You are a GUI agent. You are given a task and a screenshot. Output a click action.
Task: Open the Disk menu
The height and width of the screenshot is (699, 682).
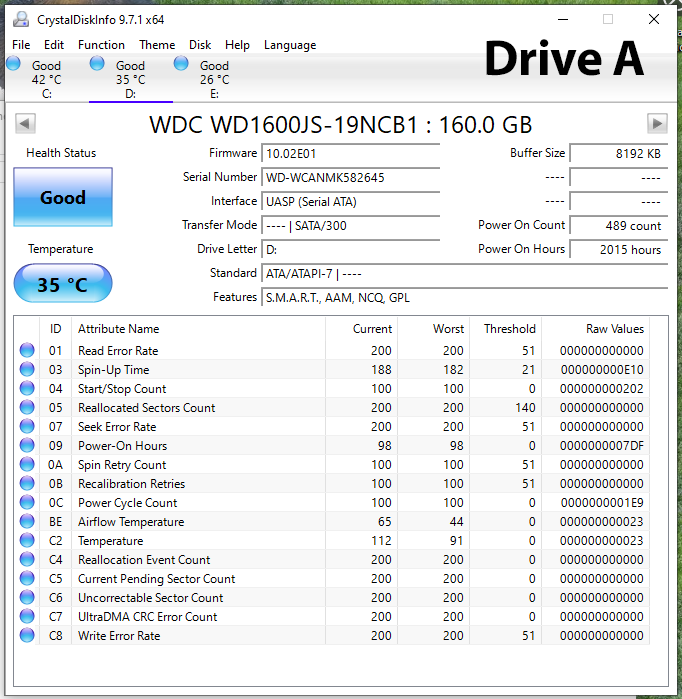click(200, 45)
